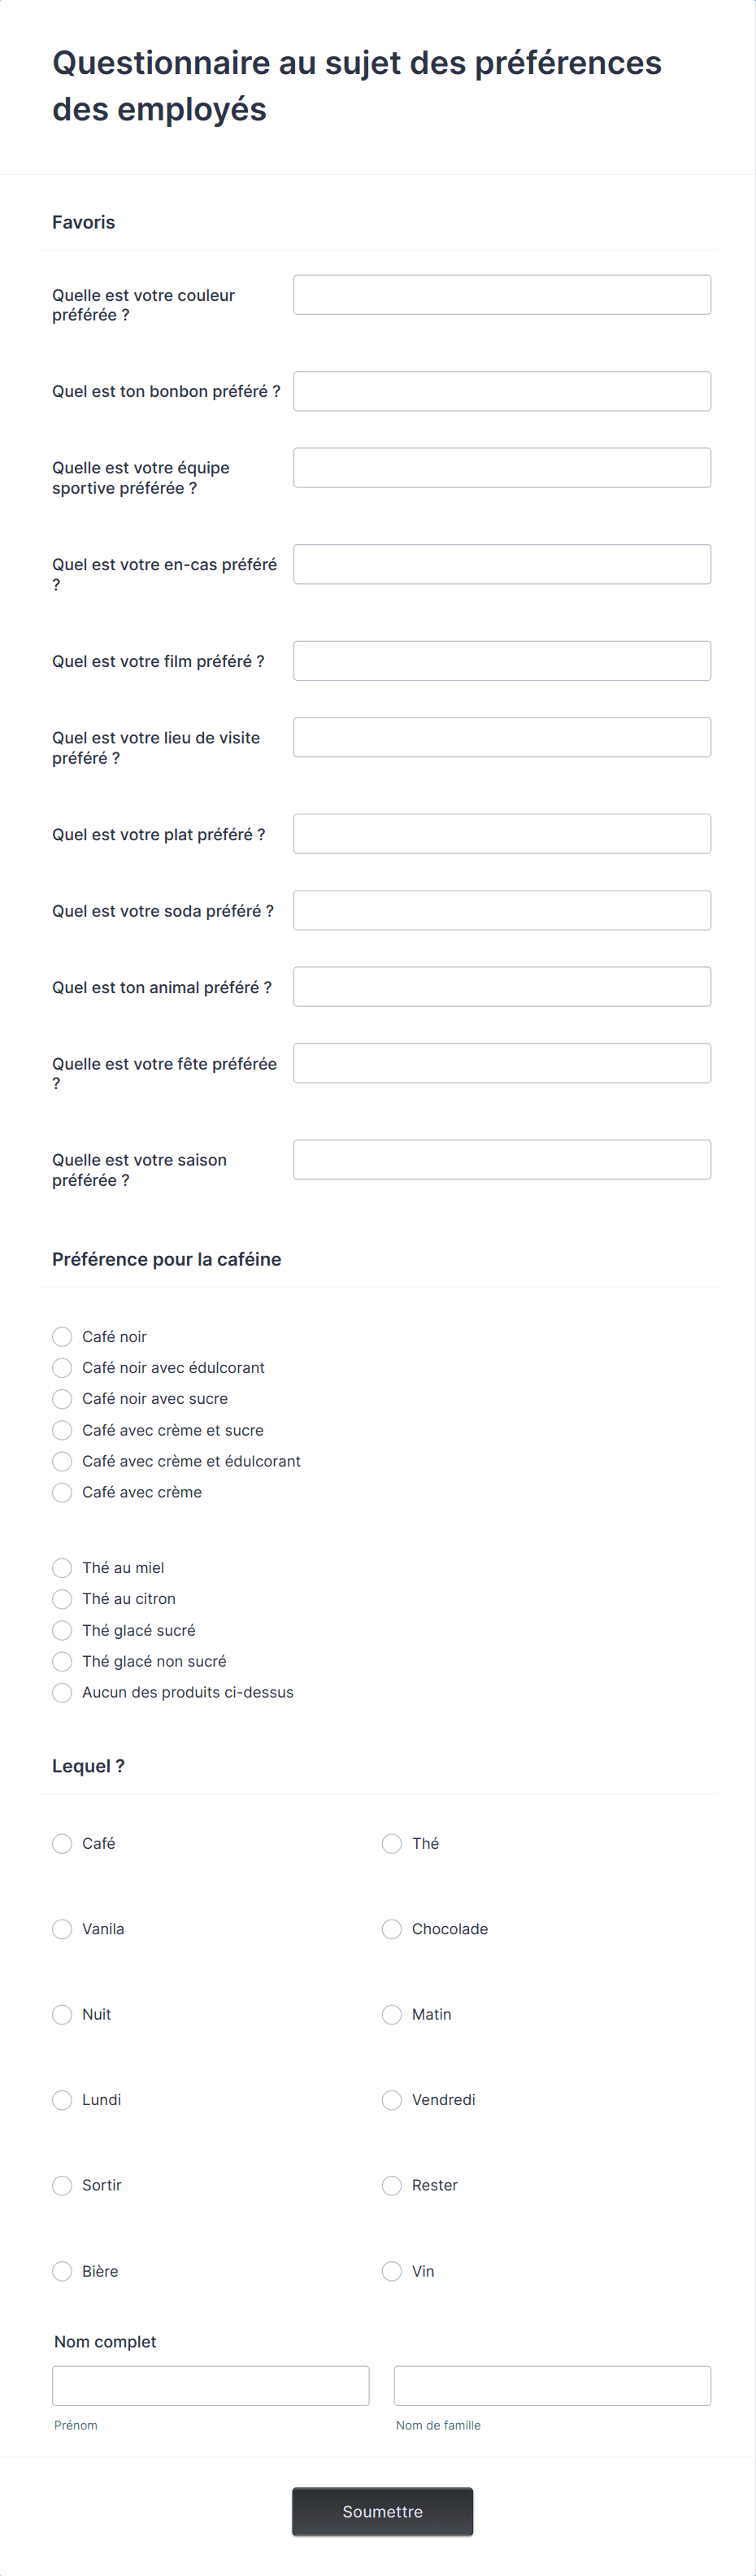The image size is (756, 2576).
Task: Pick "Aucun des produits ci-dessus"
Action: 62,1692
